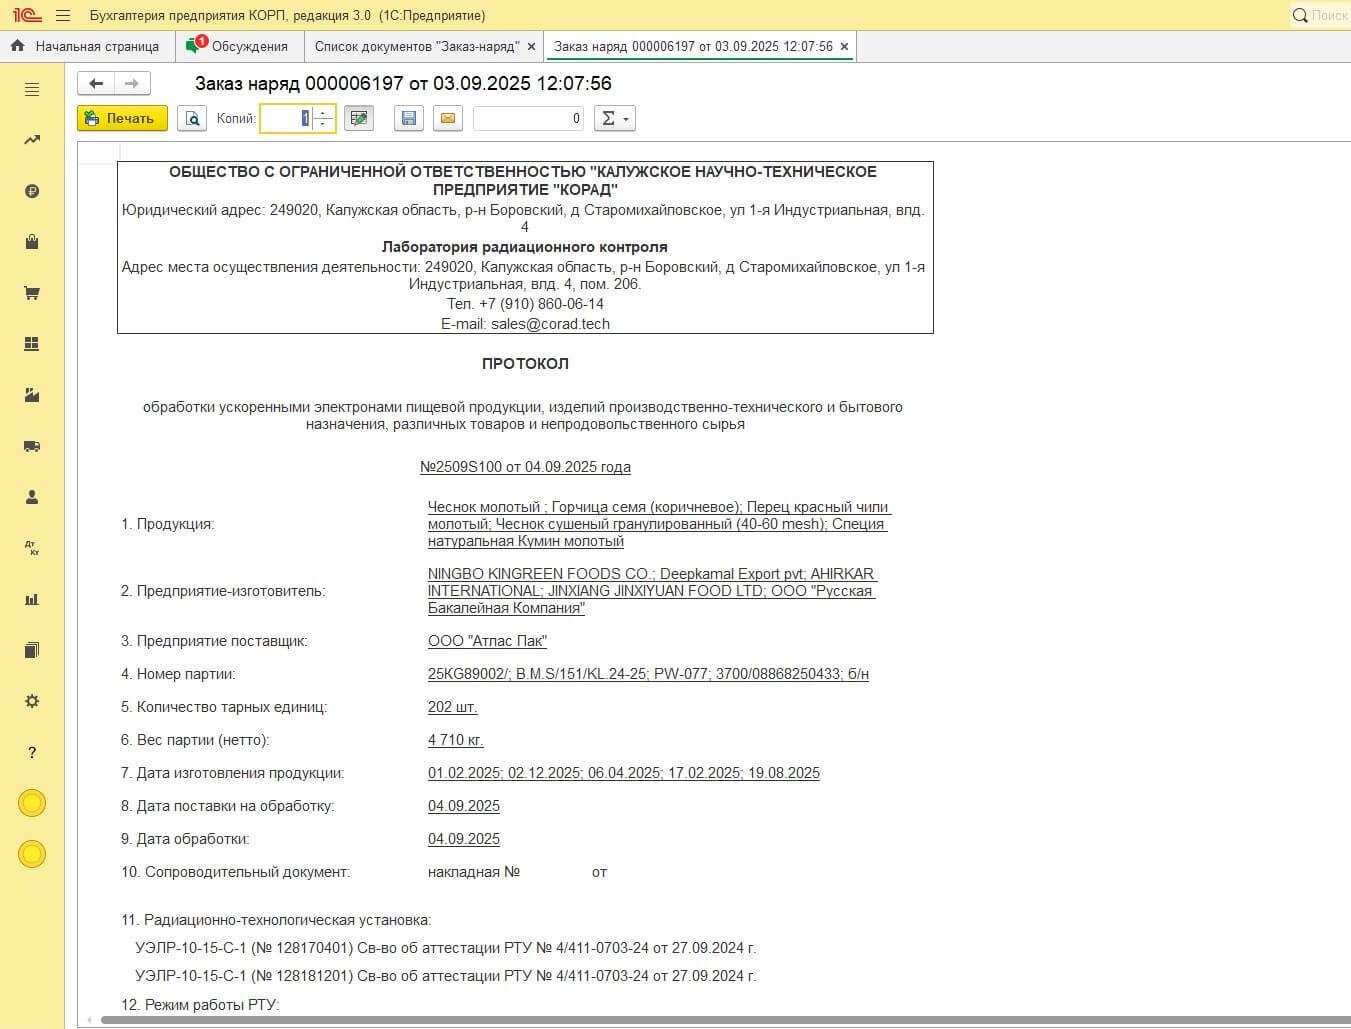Open the gear administration section icon
This screenshot has width=1351, height=1029.
tap(32, 701)
